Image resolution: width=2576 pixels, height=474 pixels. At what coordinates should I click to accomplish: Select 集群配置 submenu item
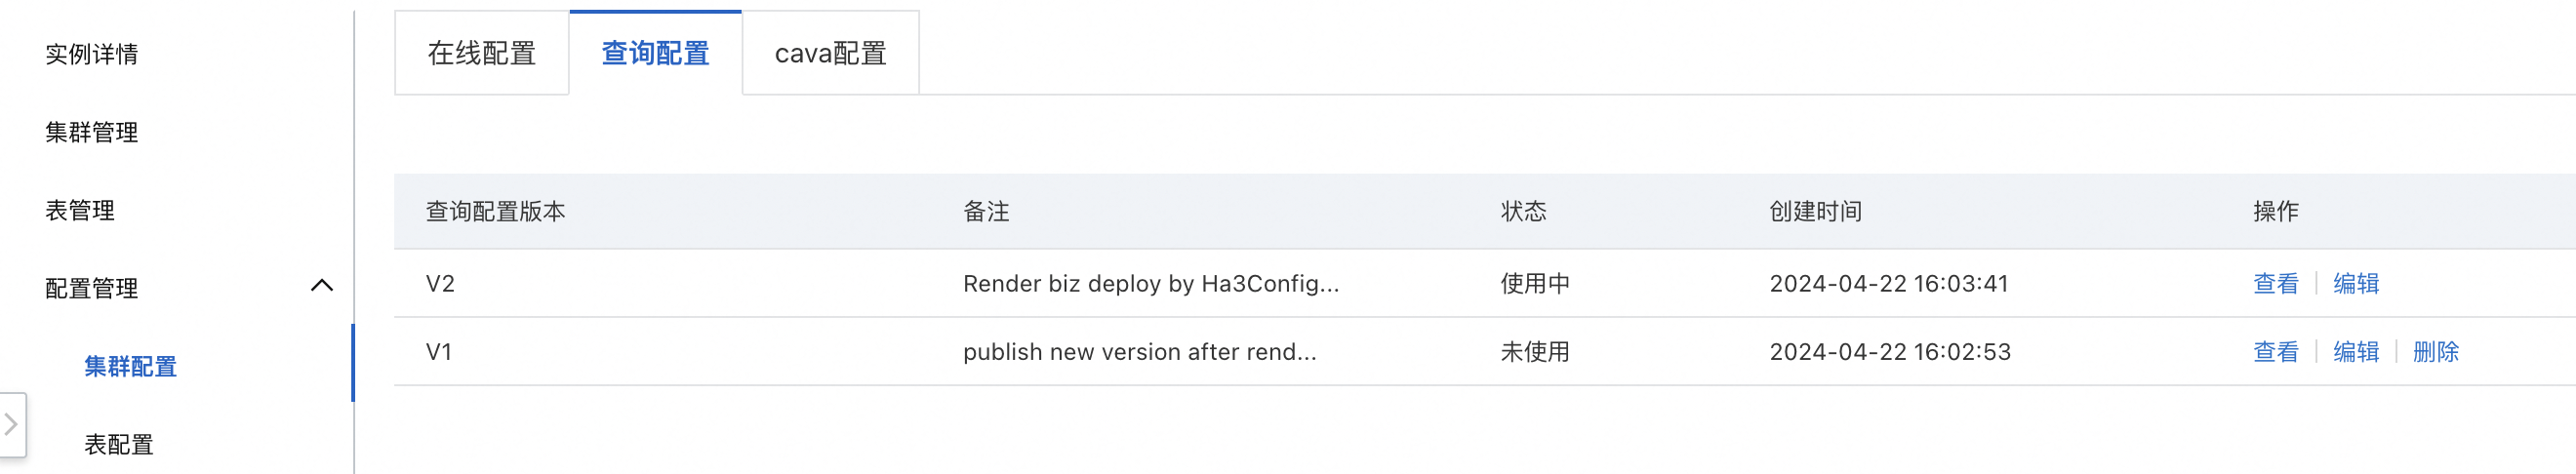click(x=130, y=366)
